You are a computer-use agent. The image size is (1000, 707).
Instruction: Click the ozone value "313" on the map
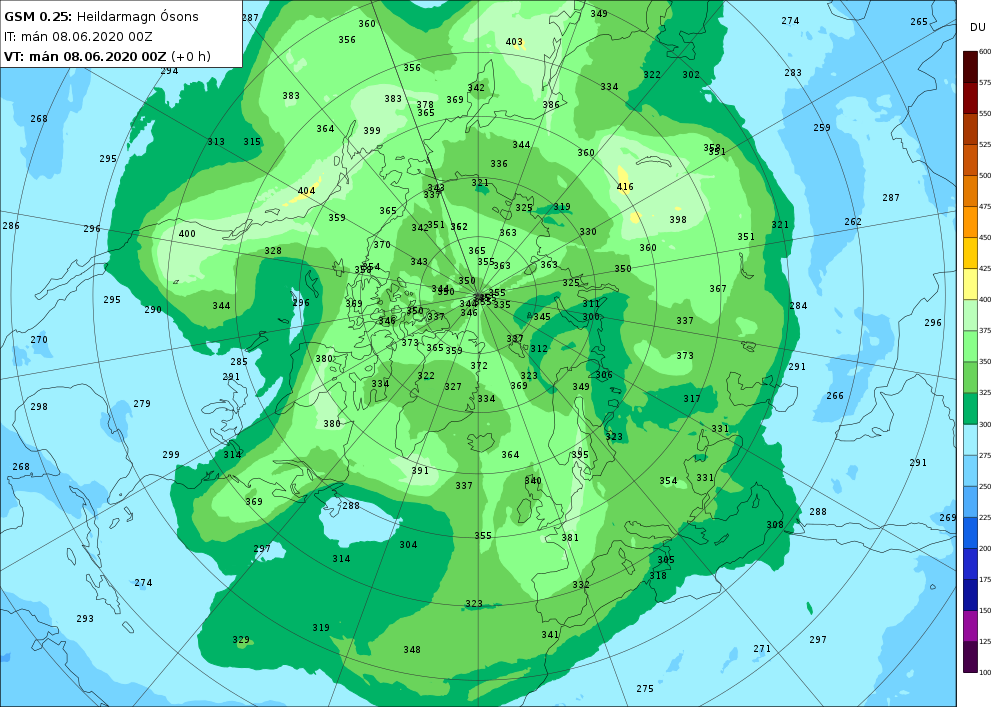(216, 142)
